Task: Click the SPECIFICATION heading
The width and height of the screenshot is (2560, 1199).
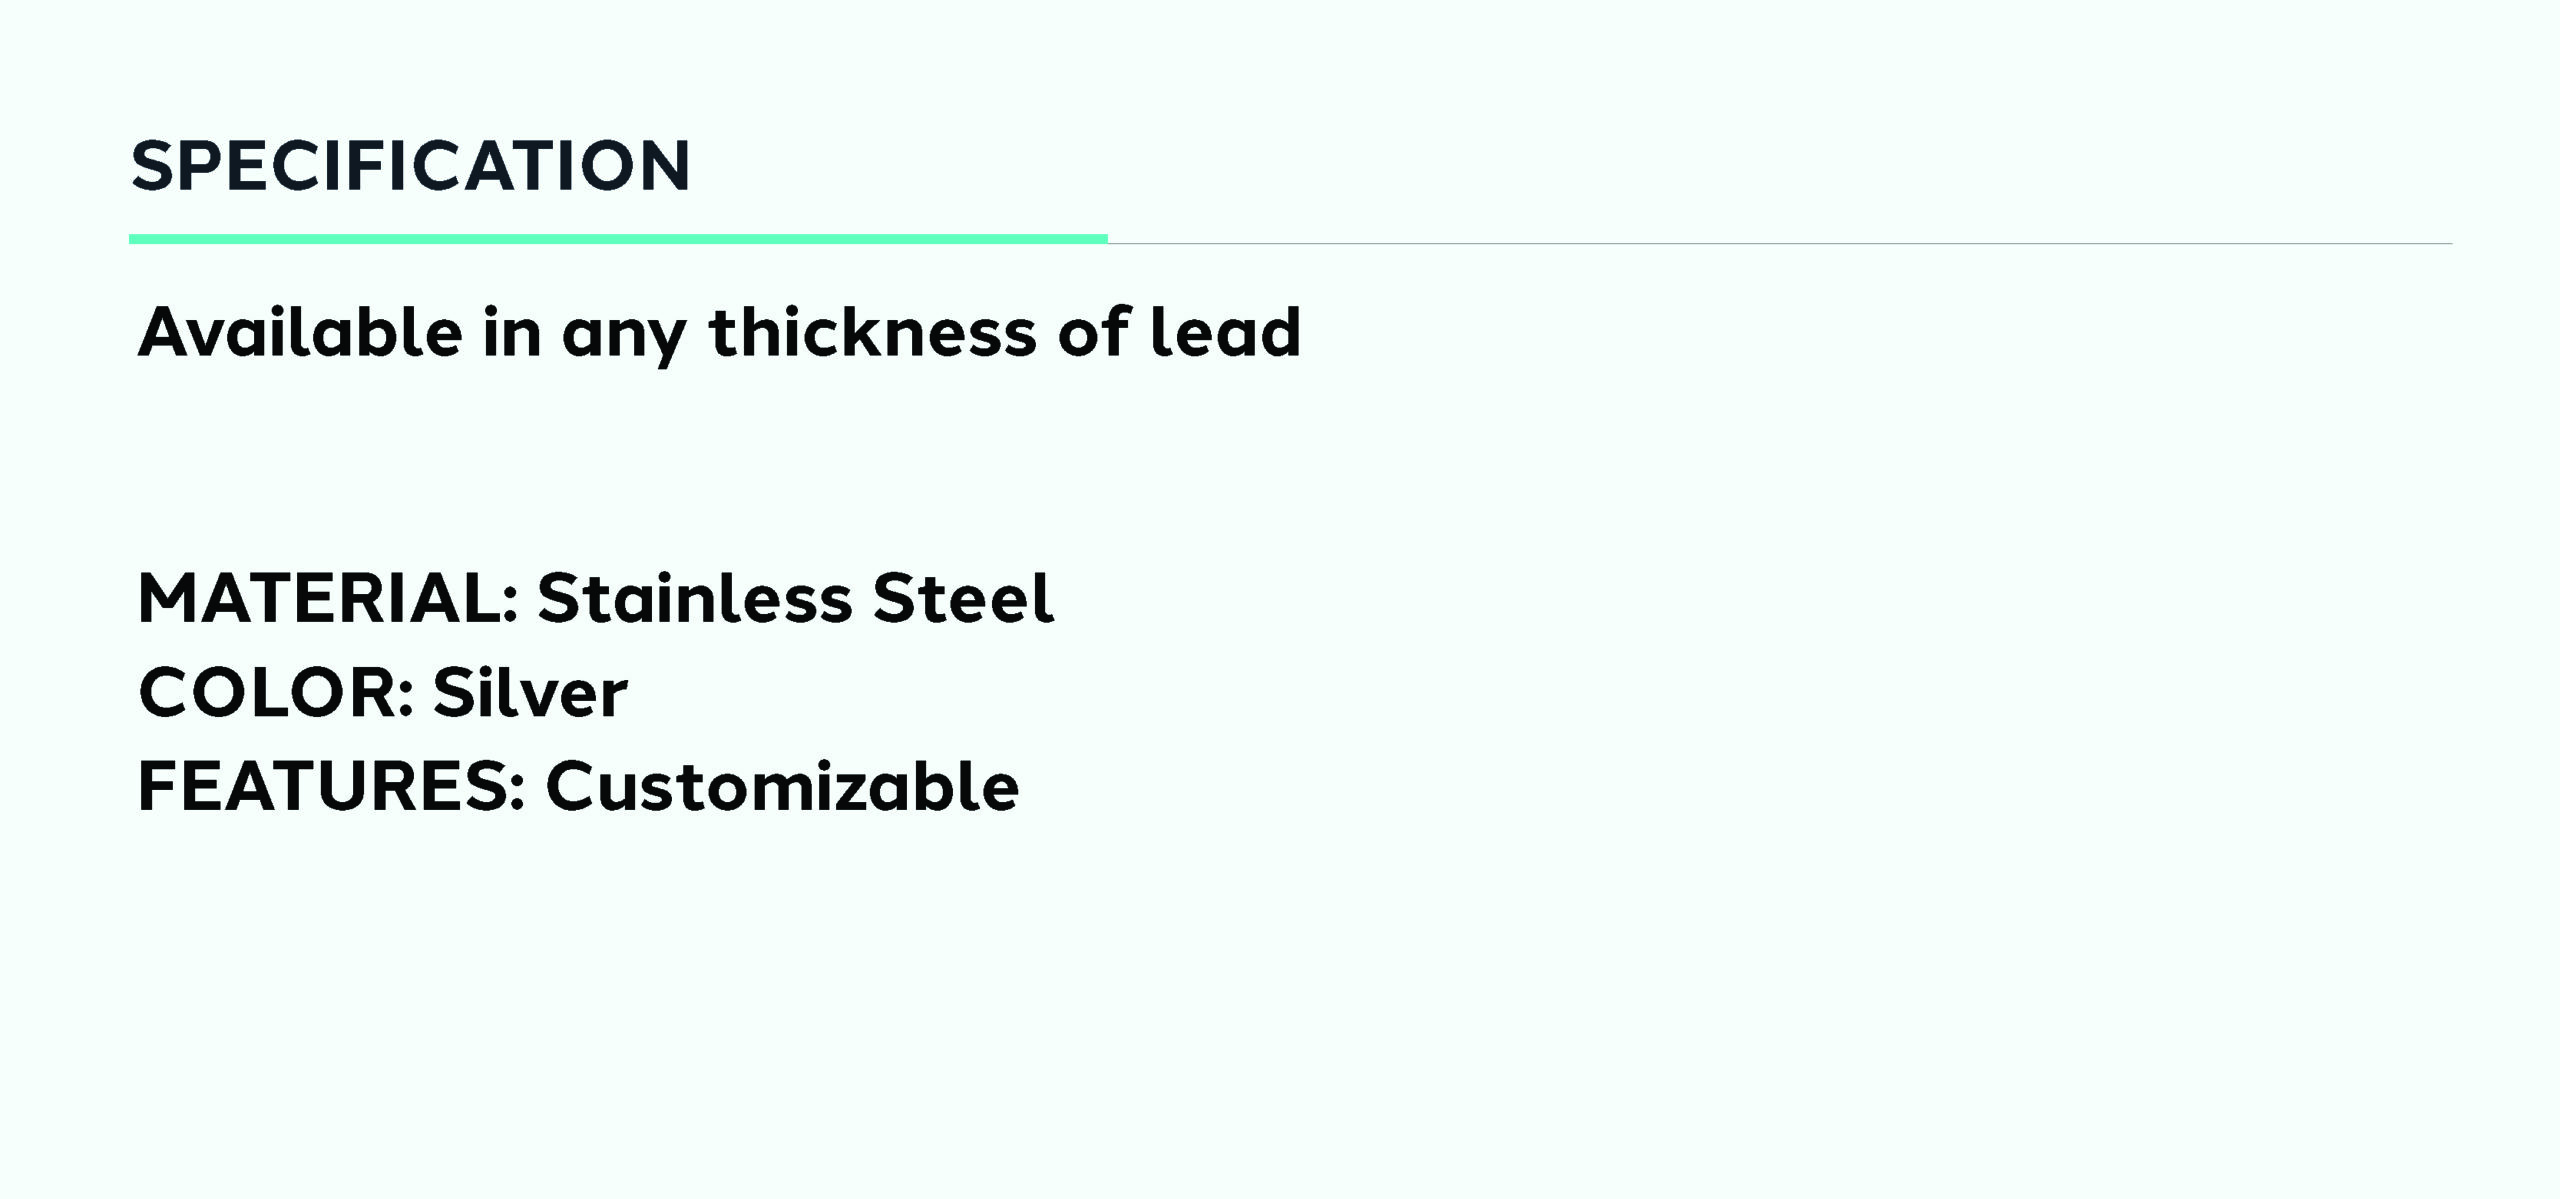Action: 410,165
